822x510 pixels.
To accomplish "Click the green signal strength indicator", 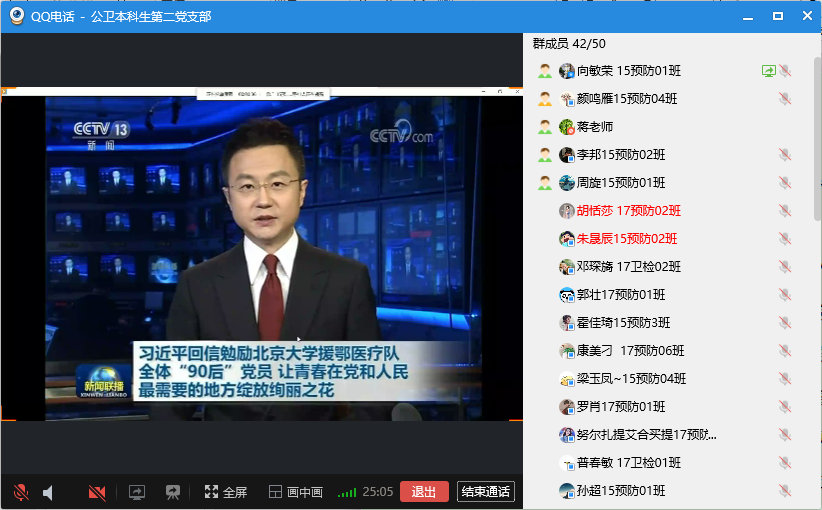I will point(347,492).
